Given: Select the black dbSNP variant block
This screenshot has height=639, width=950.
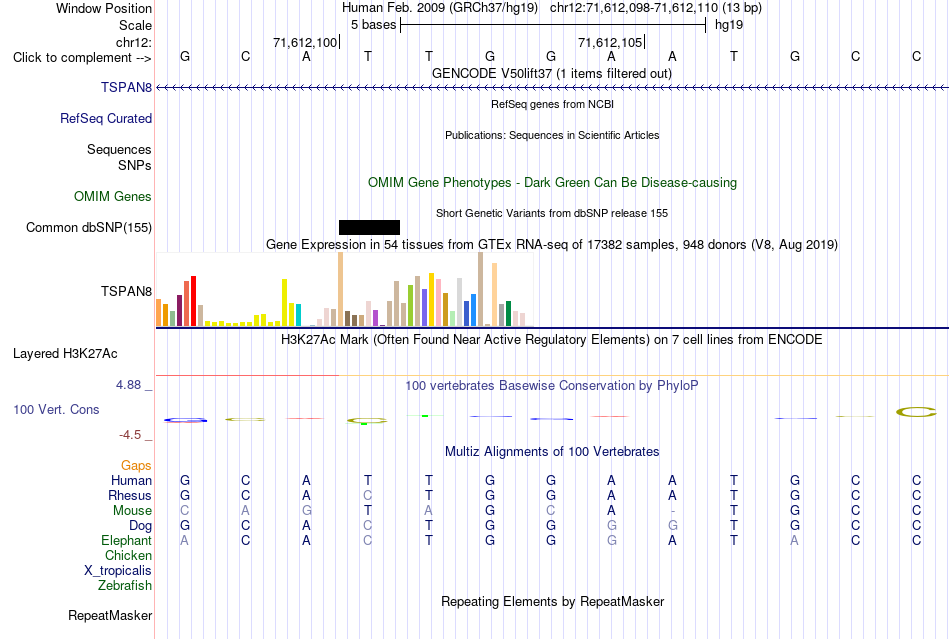Looking at the screenshot, I should pos(369,227).
